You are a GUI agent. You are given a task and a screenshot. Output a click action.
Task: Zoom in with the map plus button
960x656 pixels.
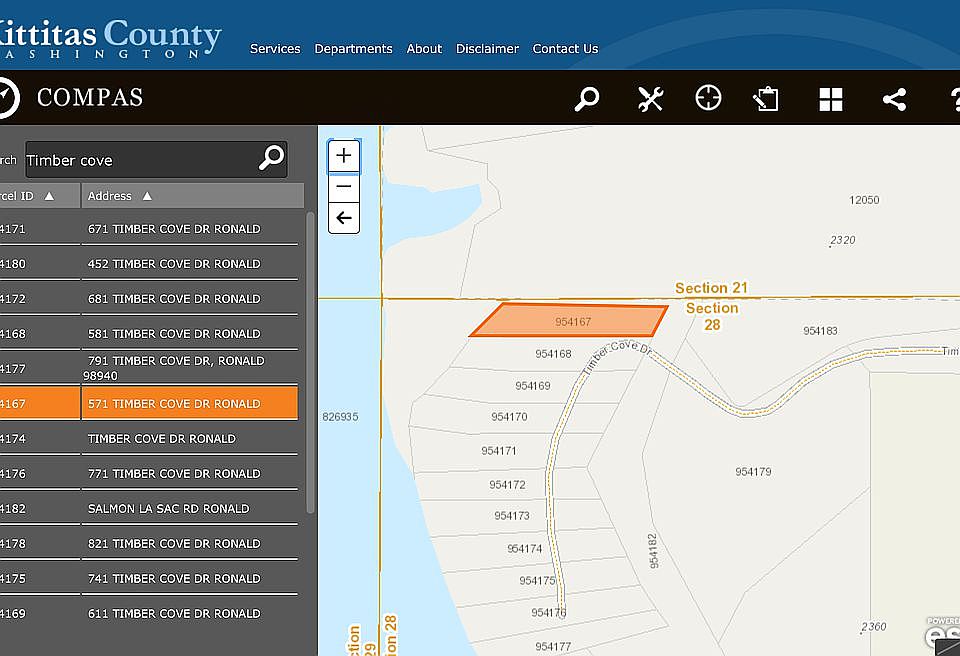click(x=344, y=156)
